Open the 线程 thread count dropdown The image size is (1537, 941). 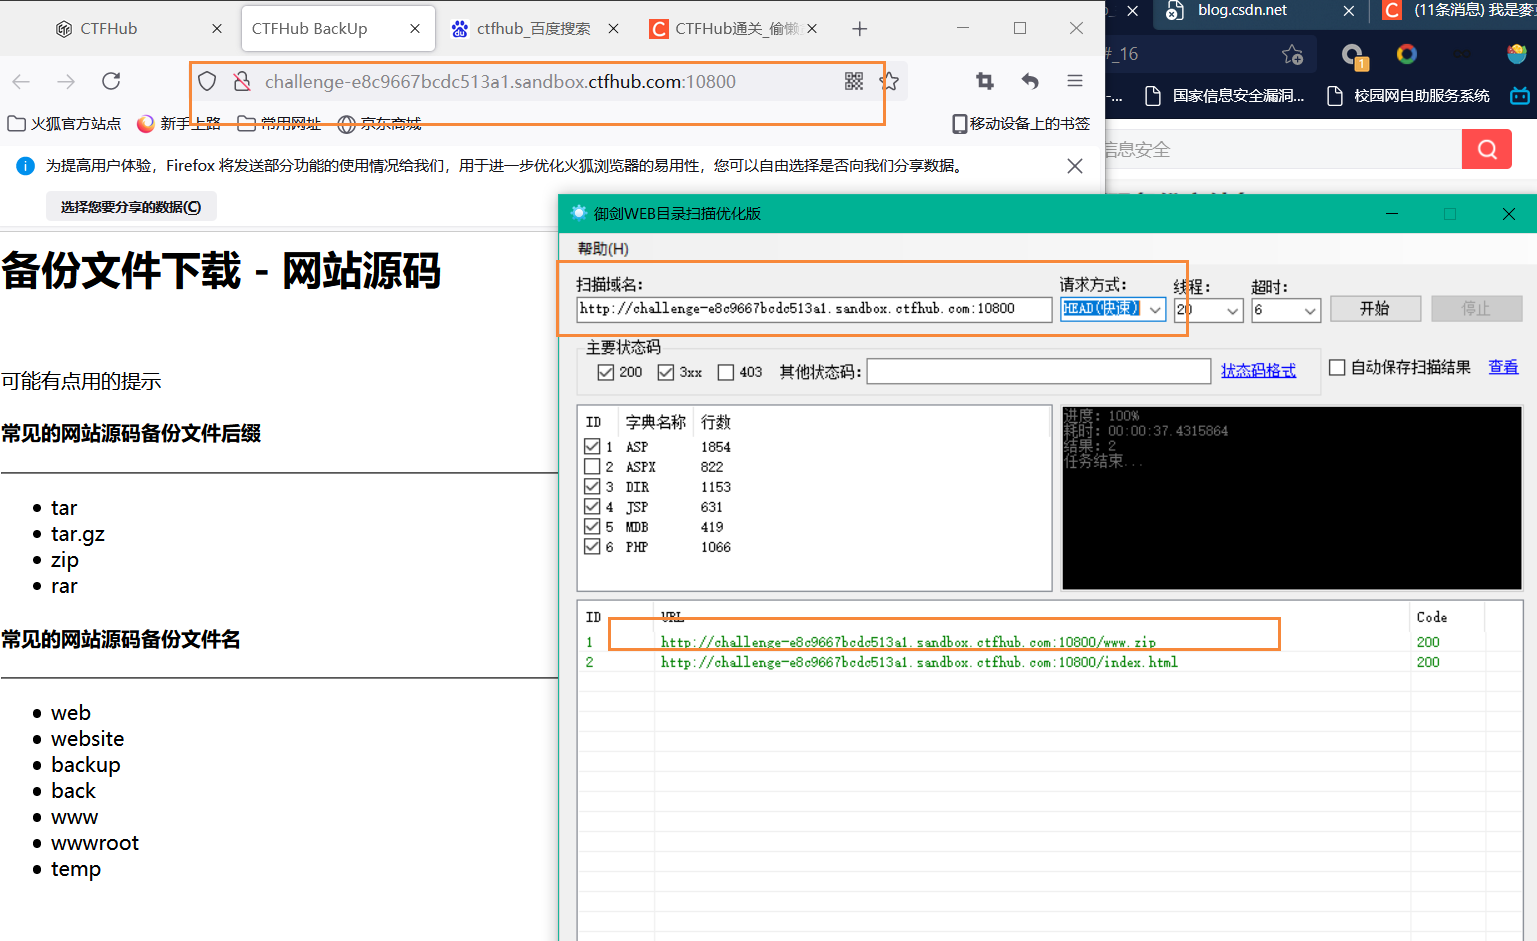(1209, 310)
